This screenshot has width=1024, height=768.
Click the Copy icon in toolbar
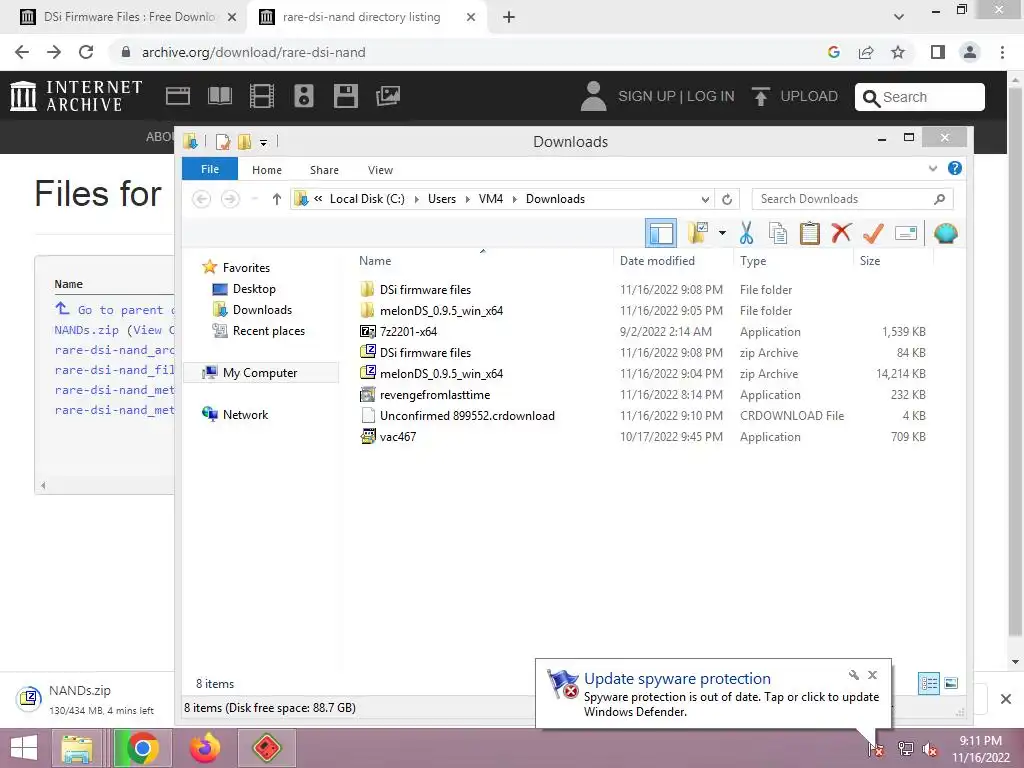(x=777, y=233)
